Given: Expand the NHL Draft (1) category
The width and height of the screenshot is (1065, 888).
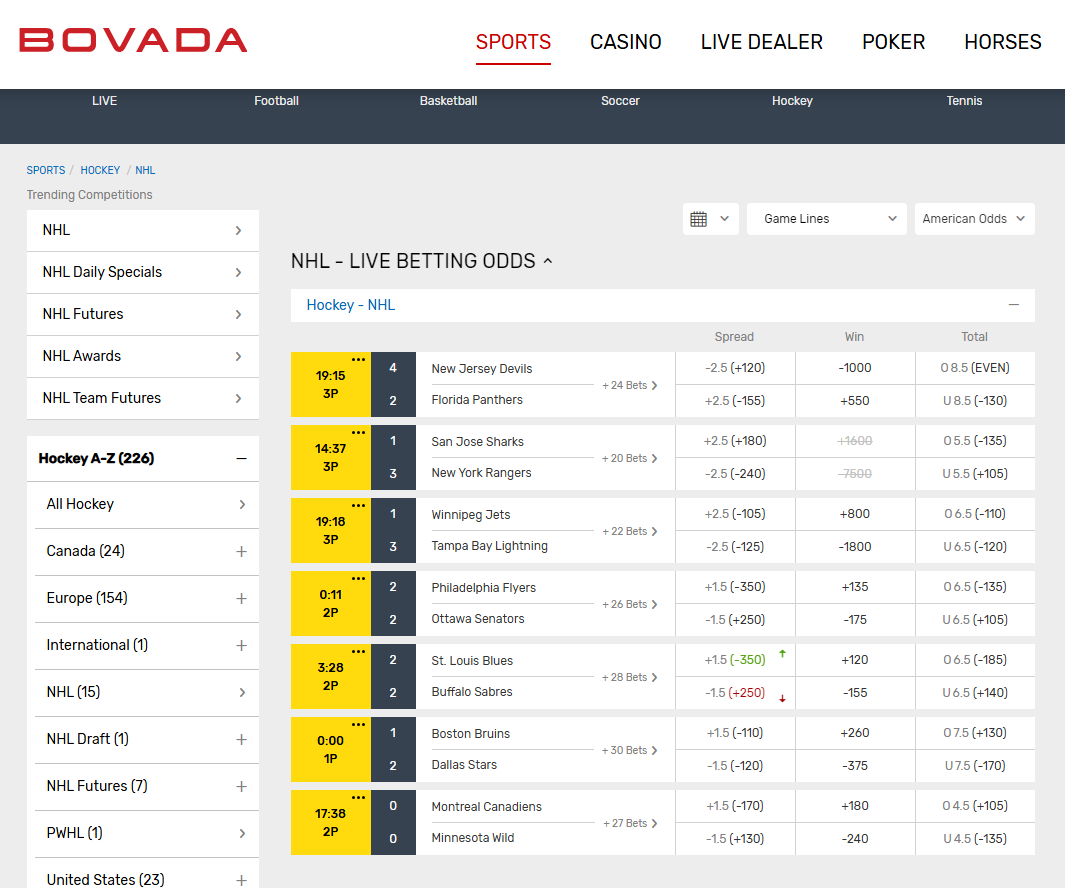Looking at the screenshot, I should pos(241,739).
